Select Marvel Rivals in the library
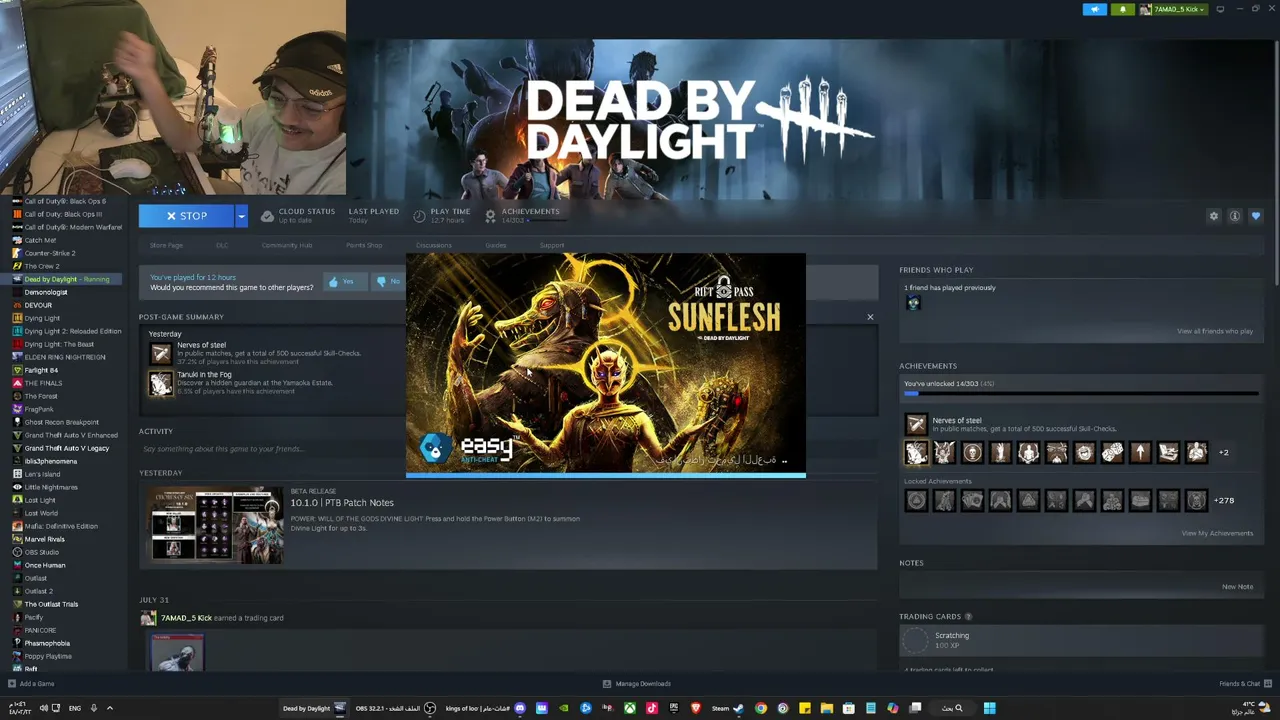The image size is (1280, 720). tap(44, 539)
